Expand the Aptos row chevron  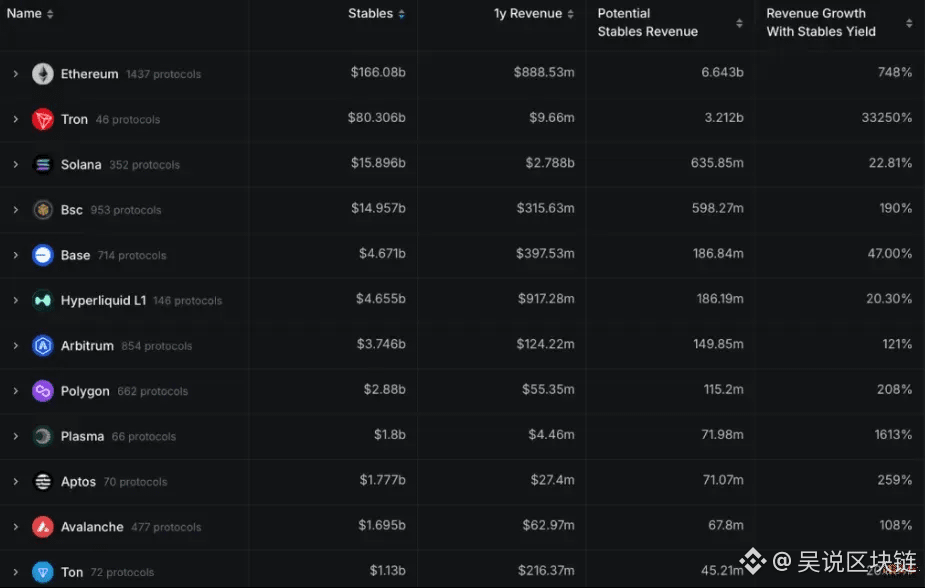pyautogui.click(x=15, y=482)
